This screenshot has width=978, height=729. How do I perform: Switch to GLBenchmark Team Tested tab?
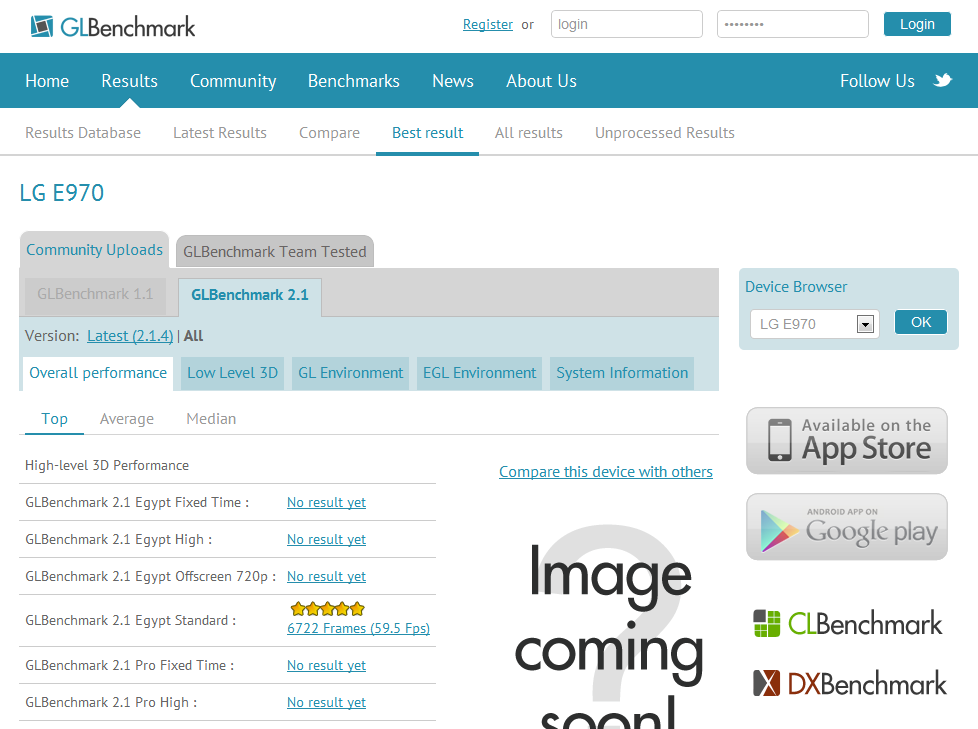point(274,251)
